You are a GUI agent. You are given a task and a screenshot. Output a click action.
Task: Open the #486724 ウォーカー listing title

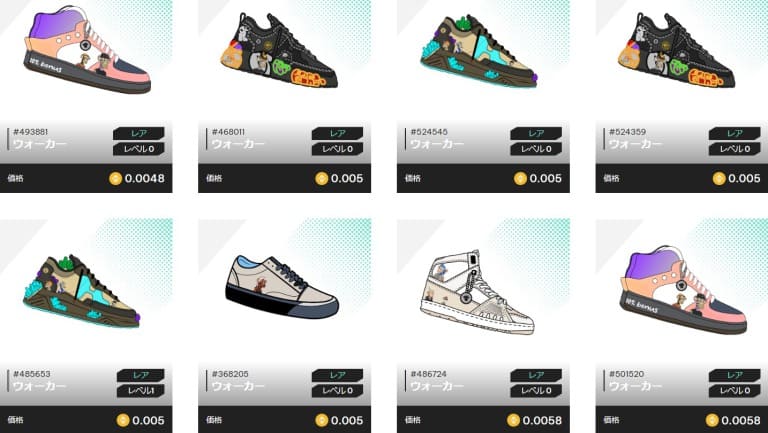436,386
